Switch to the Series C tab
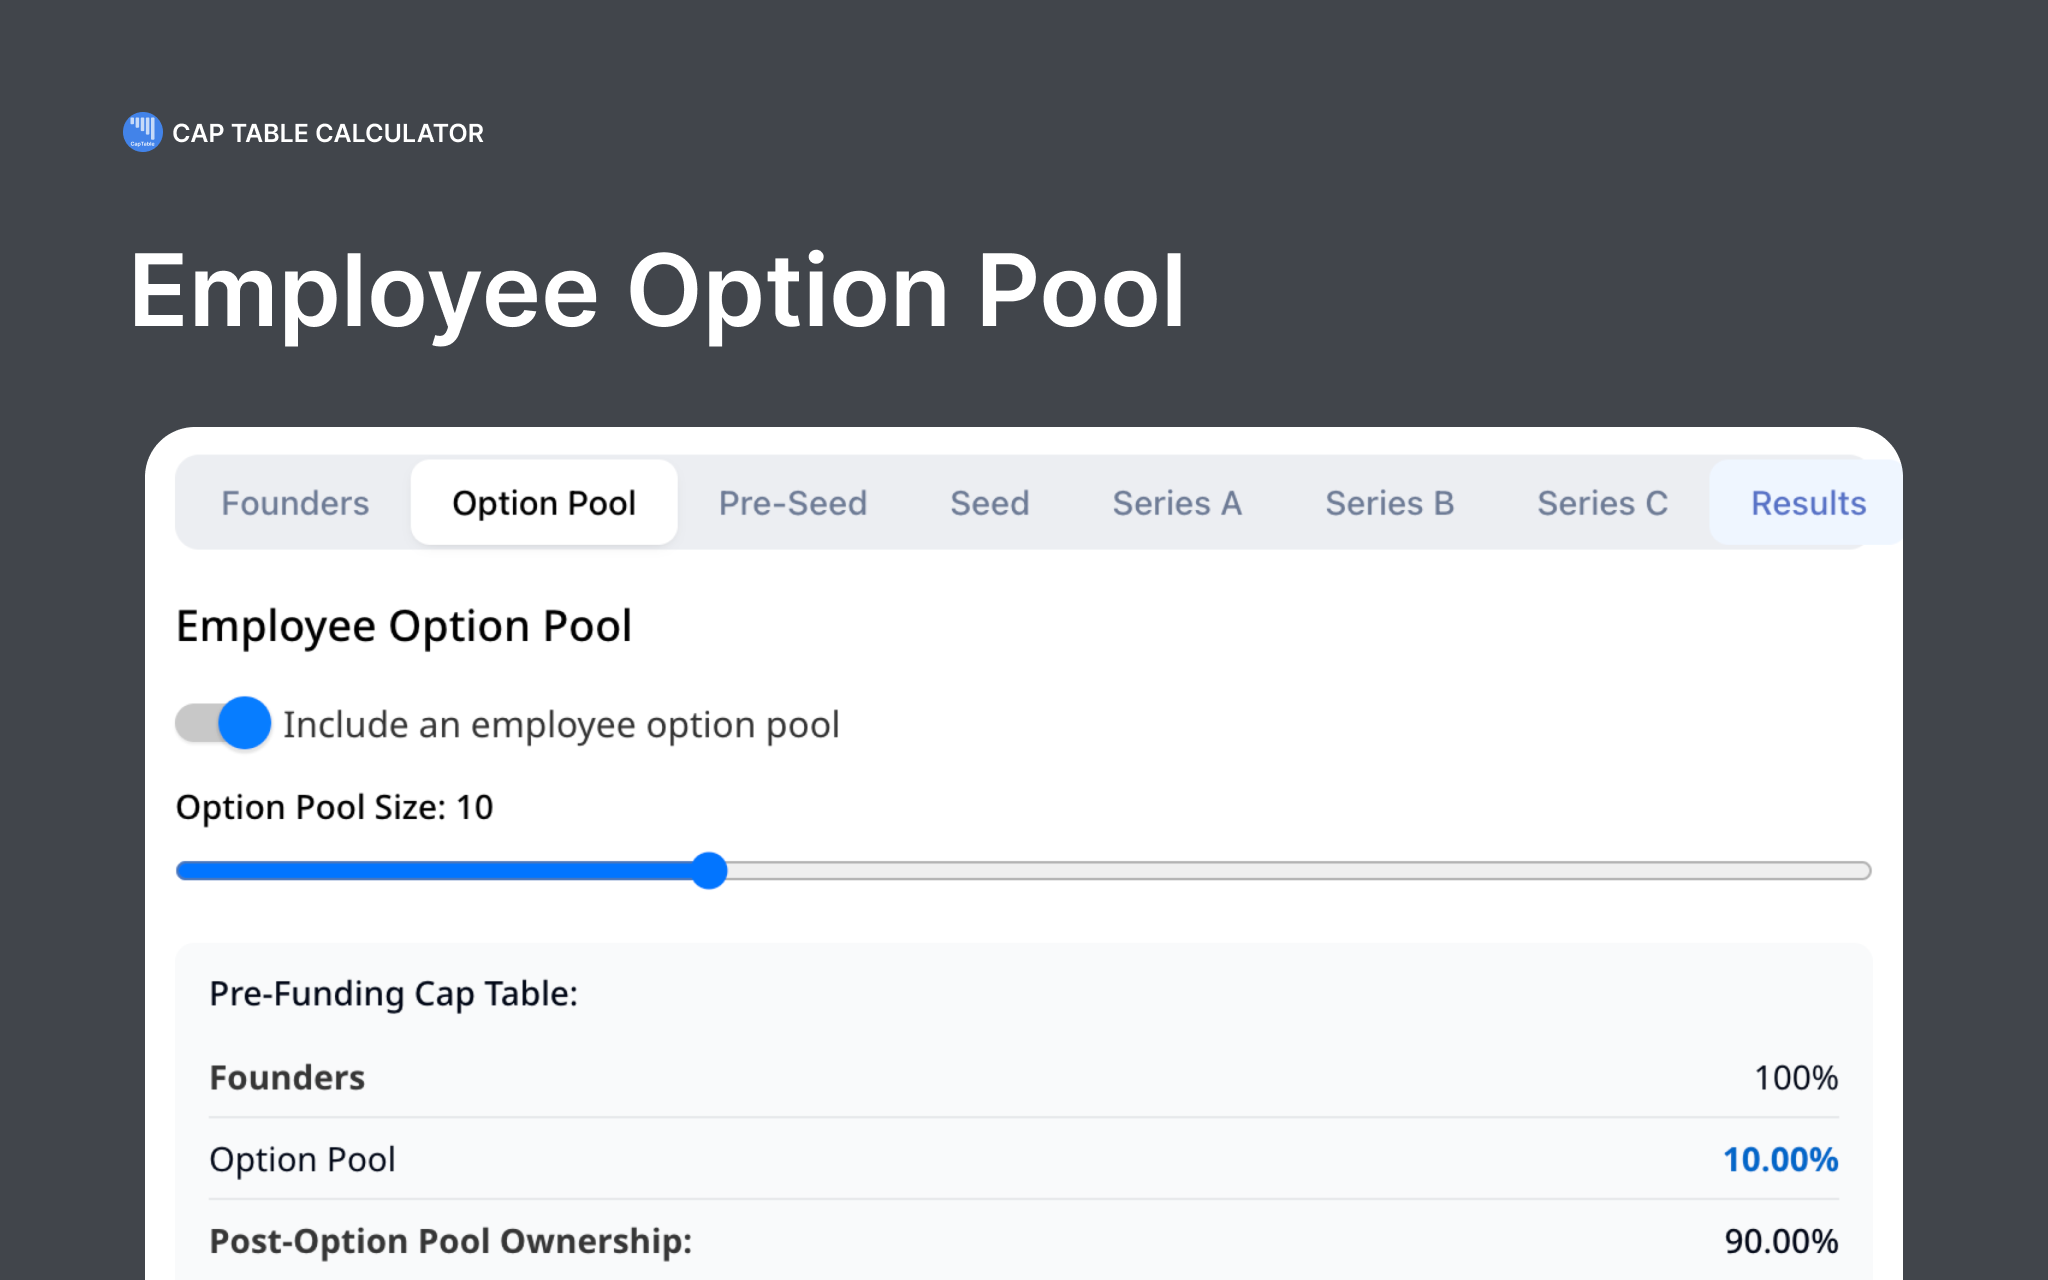This screenshot has width=2048, height=1280. coord(1601,503)
